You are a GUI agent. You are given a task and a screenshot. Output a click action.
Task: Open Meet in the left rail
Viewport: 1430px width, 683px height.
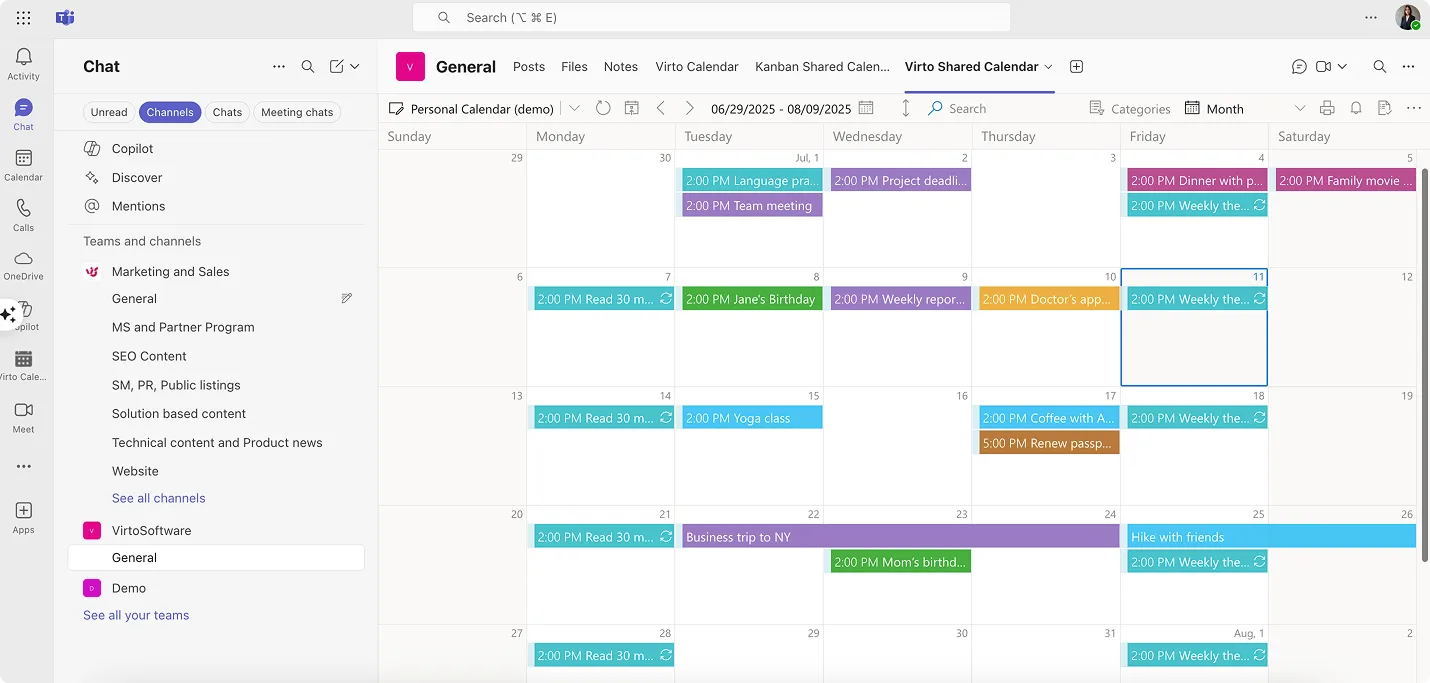coord(24,417)
